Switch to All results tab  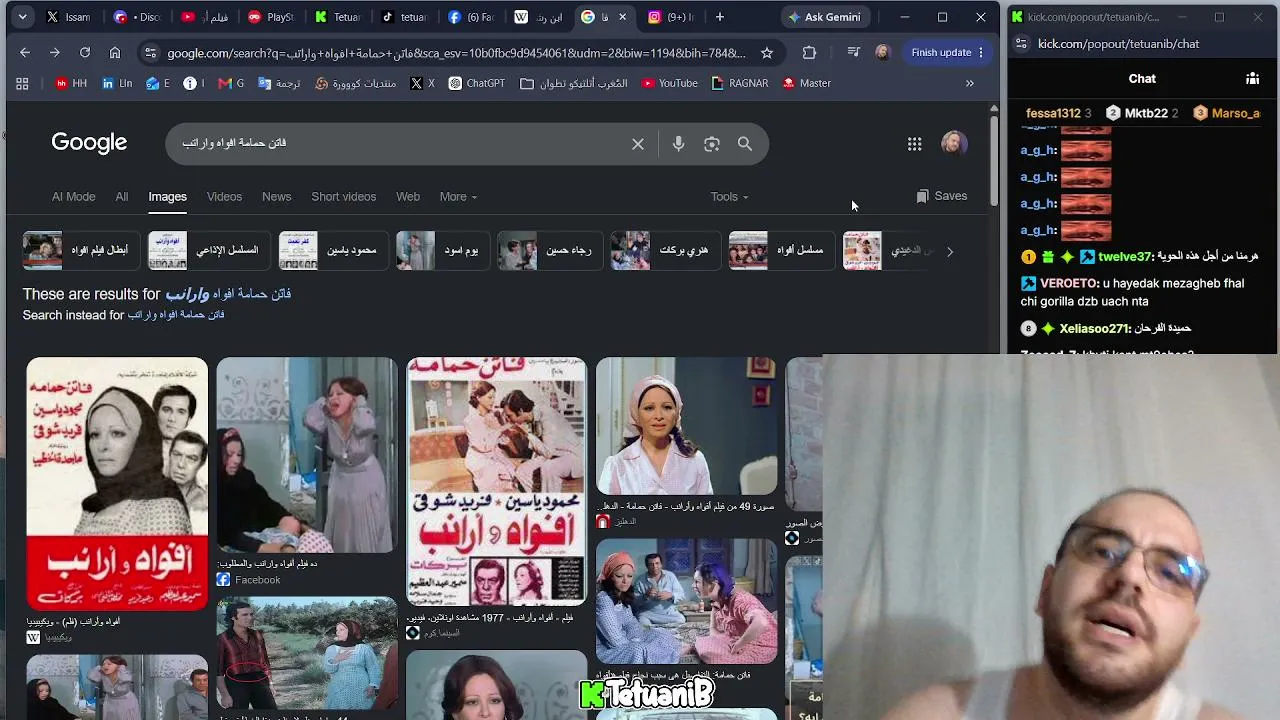click(122, 197)
